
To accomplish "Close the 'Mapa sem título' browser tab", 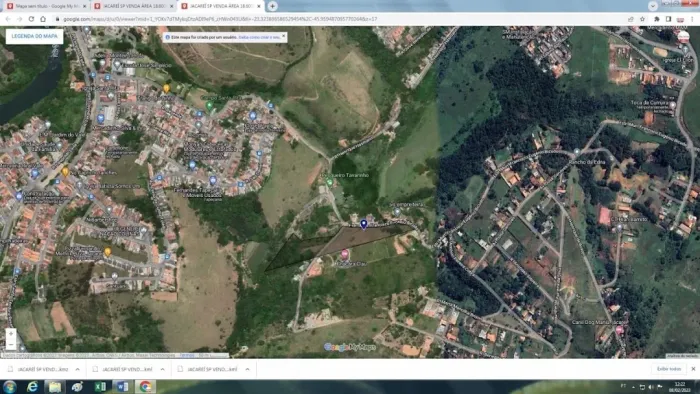I will coord(84,6).
